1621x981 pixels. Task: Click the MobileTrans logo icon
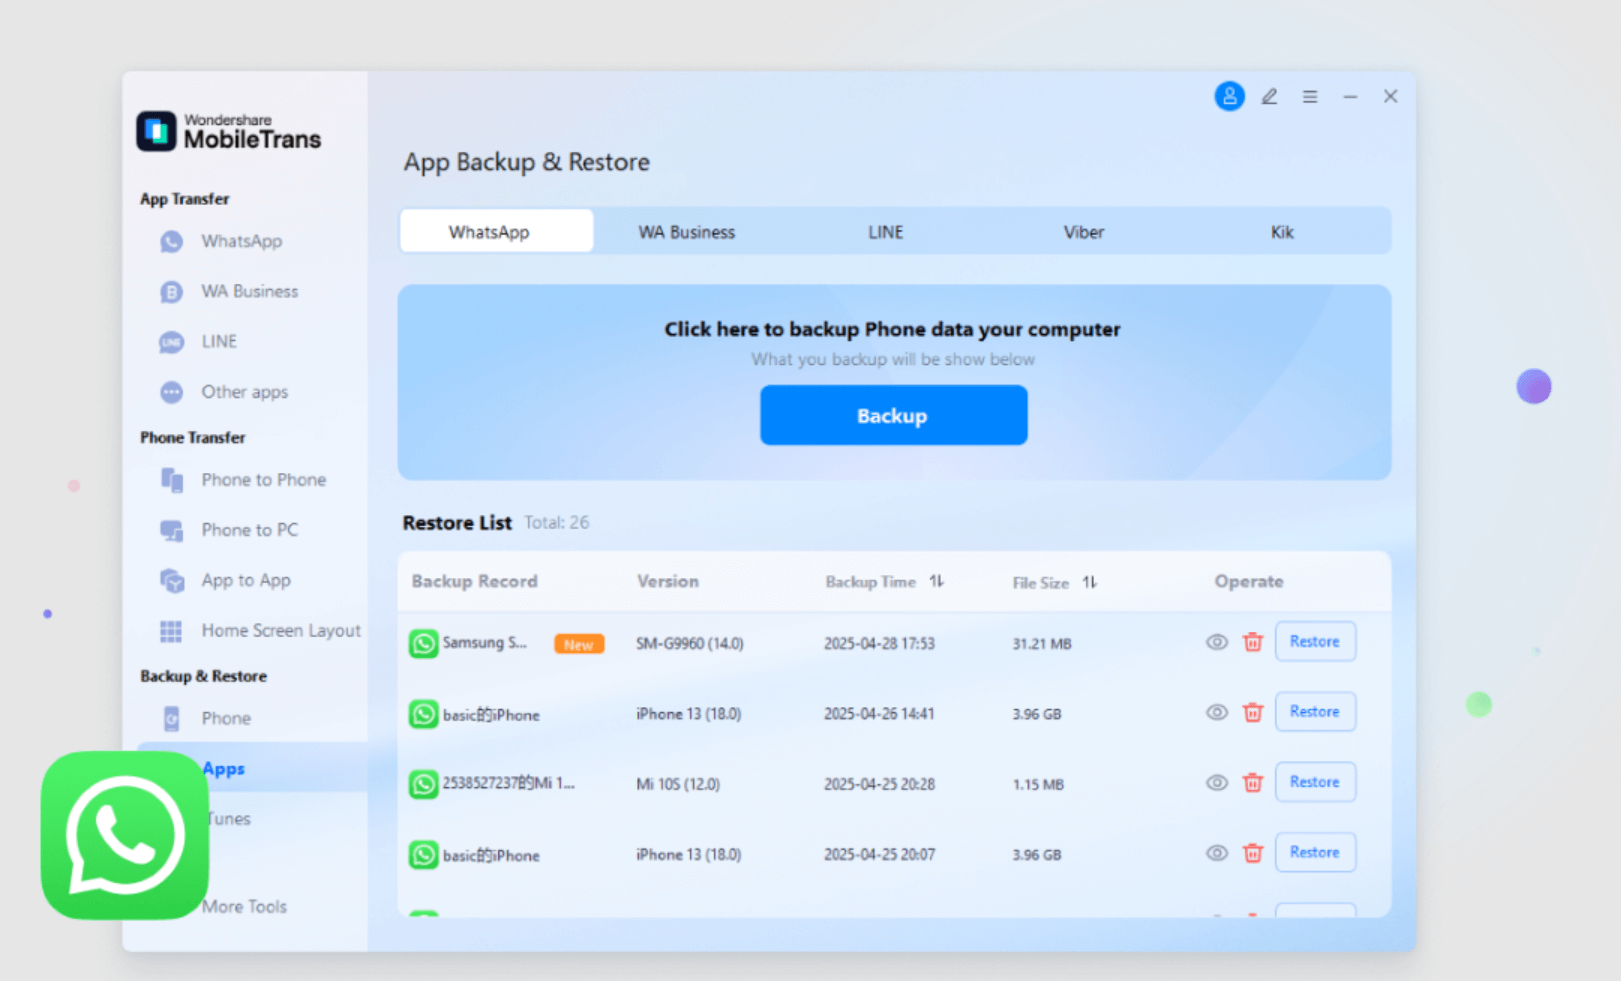pyautogui.click(x=156, y=131)
